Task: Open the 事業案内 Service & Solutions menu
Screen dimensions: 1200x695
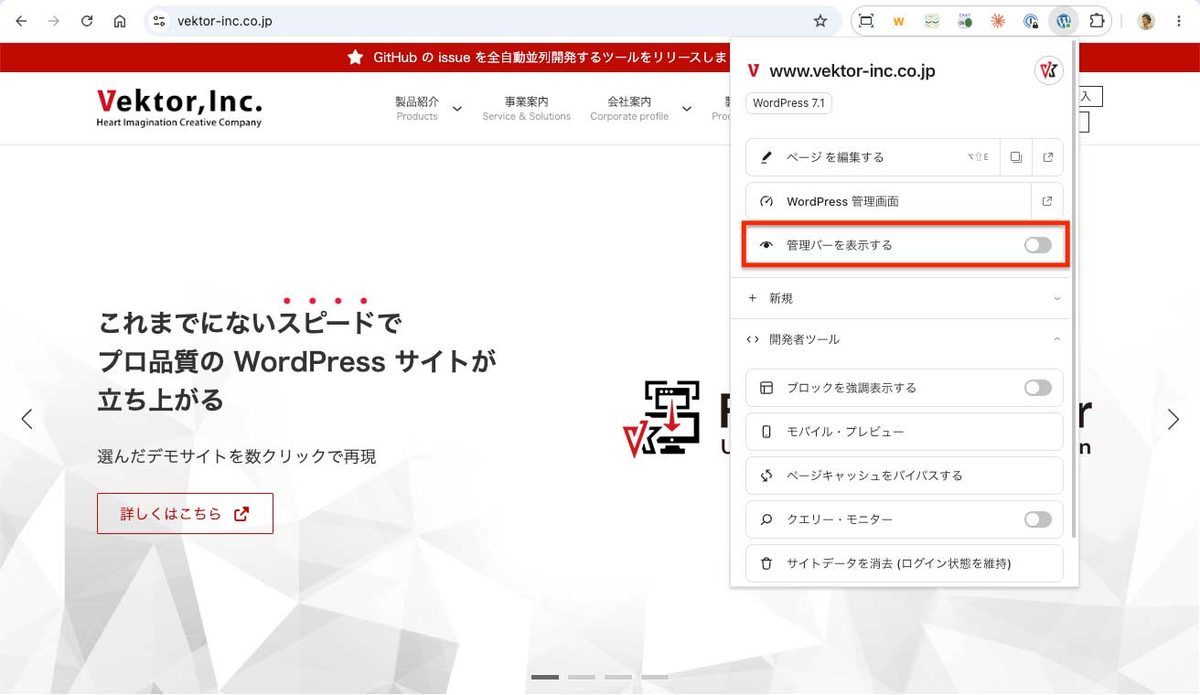Action: click(x=526, y=108)
